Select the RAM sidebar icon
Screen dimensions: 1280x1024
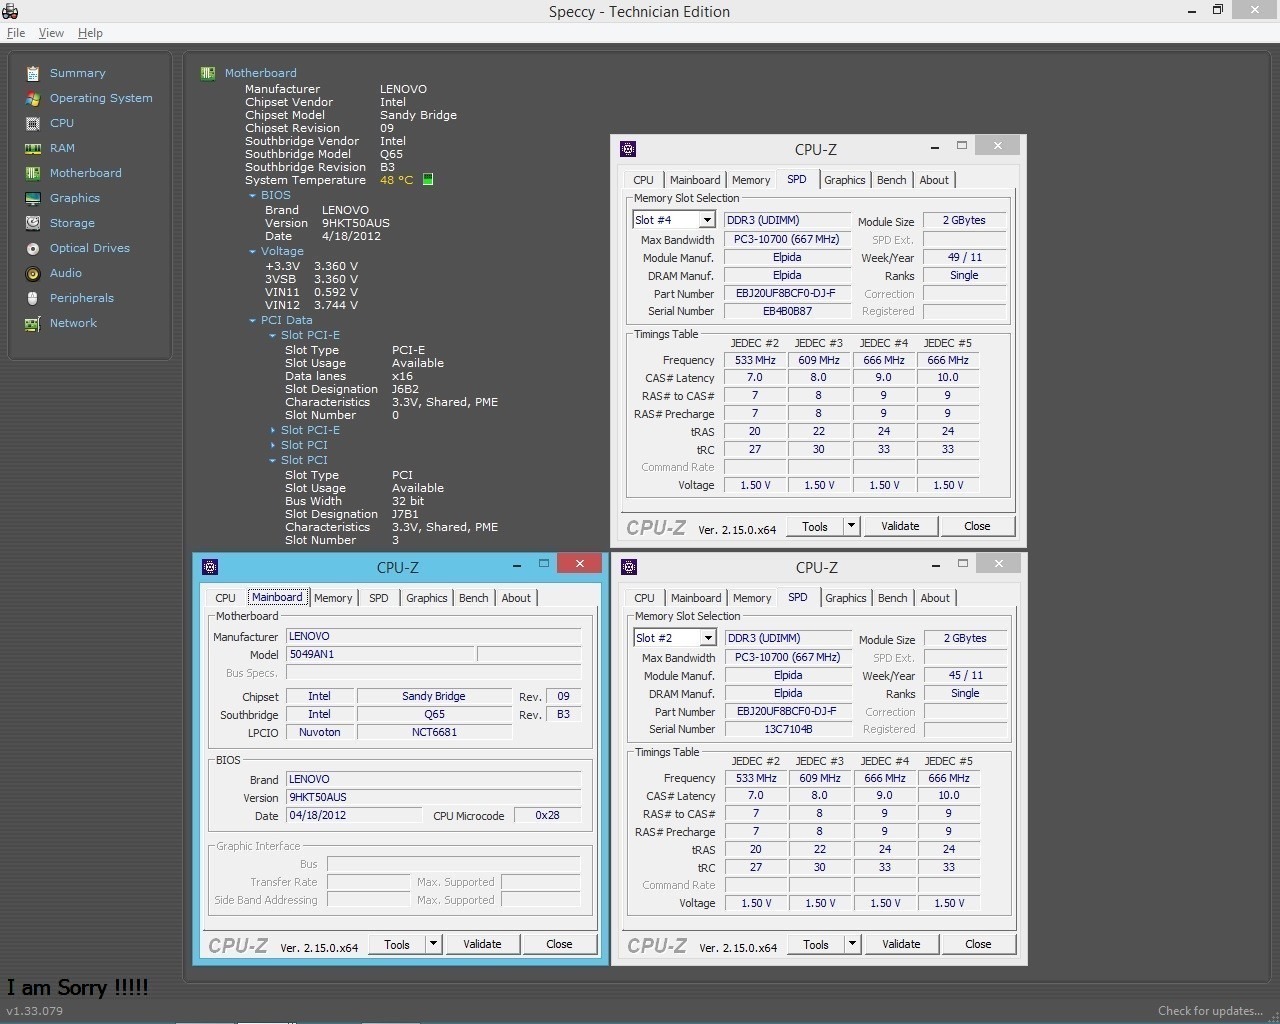[x=33, y=148]
